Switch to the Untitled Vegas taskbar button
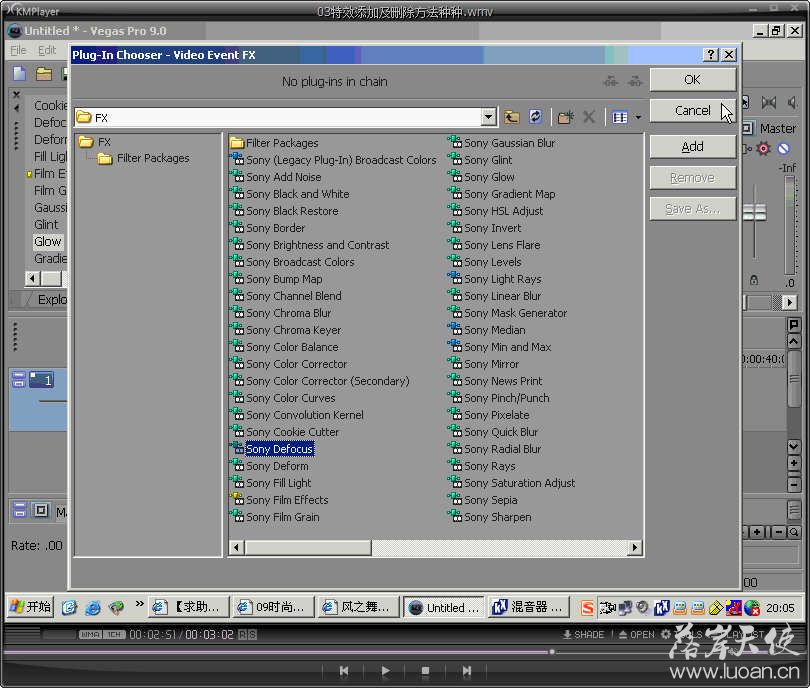Viewport: 810px width, 688px height. coord(443,607)
